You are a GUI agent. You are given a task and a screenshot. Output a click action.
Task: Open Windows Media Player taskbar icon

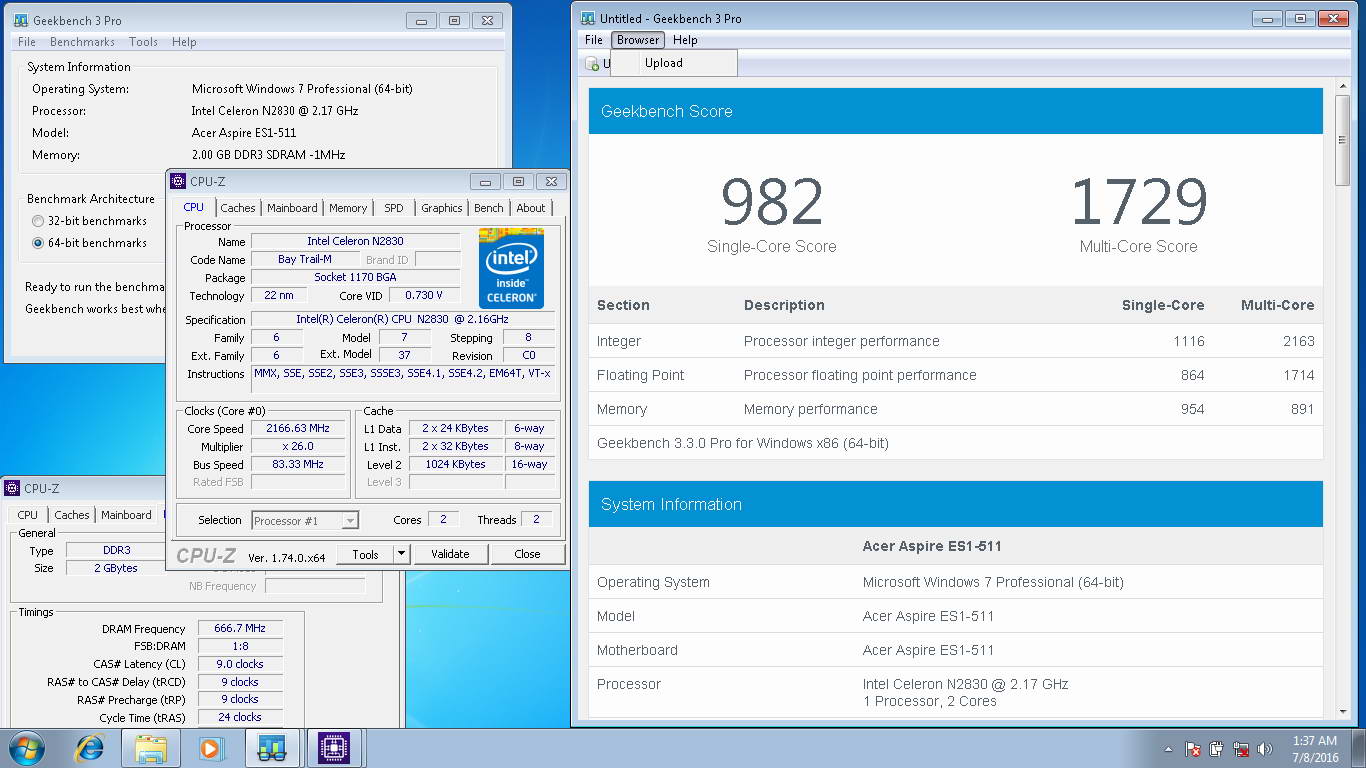coord(211,748)
